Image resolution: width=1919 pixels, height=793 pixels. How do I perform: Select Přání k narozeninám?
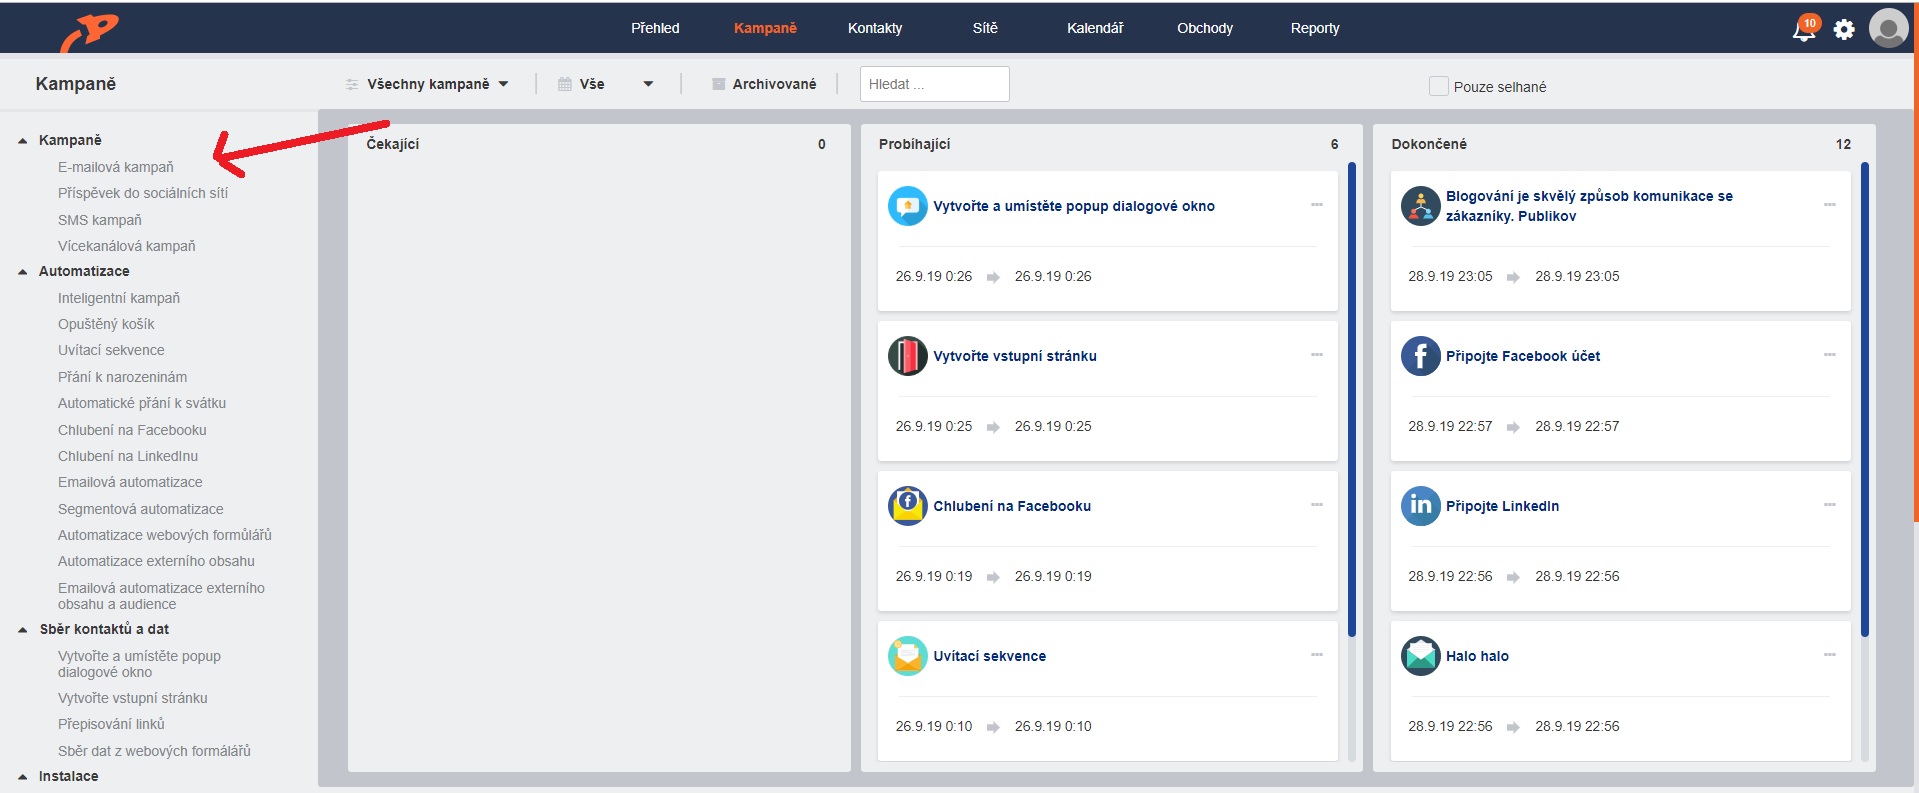coord(122,377)
